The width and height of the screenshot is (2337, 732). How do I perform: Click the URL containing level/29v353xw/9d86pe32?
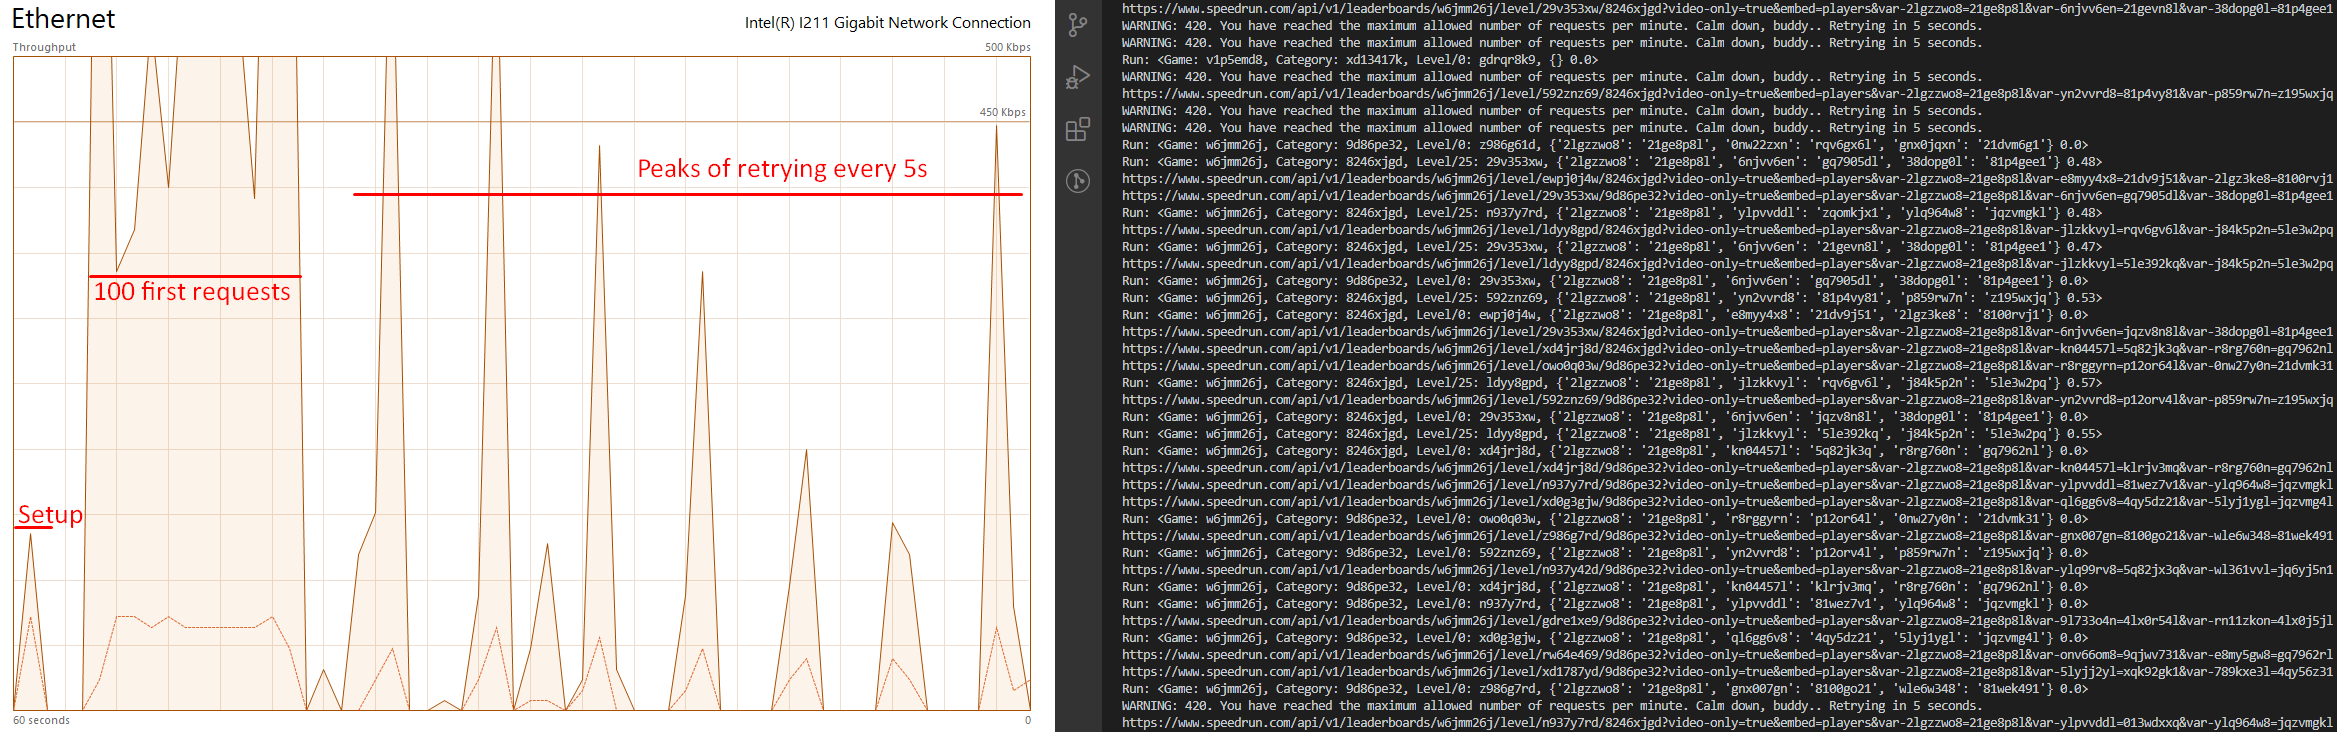1728,196
